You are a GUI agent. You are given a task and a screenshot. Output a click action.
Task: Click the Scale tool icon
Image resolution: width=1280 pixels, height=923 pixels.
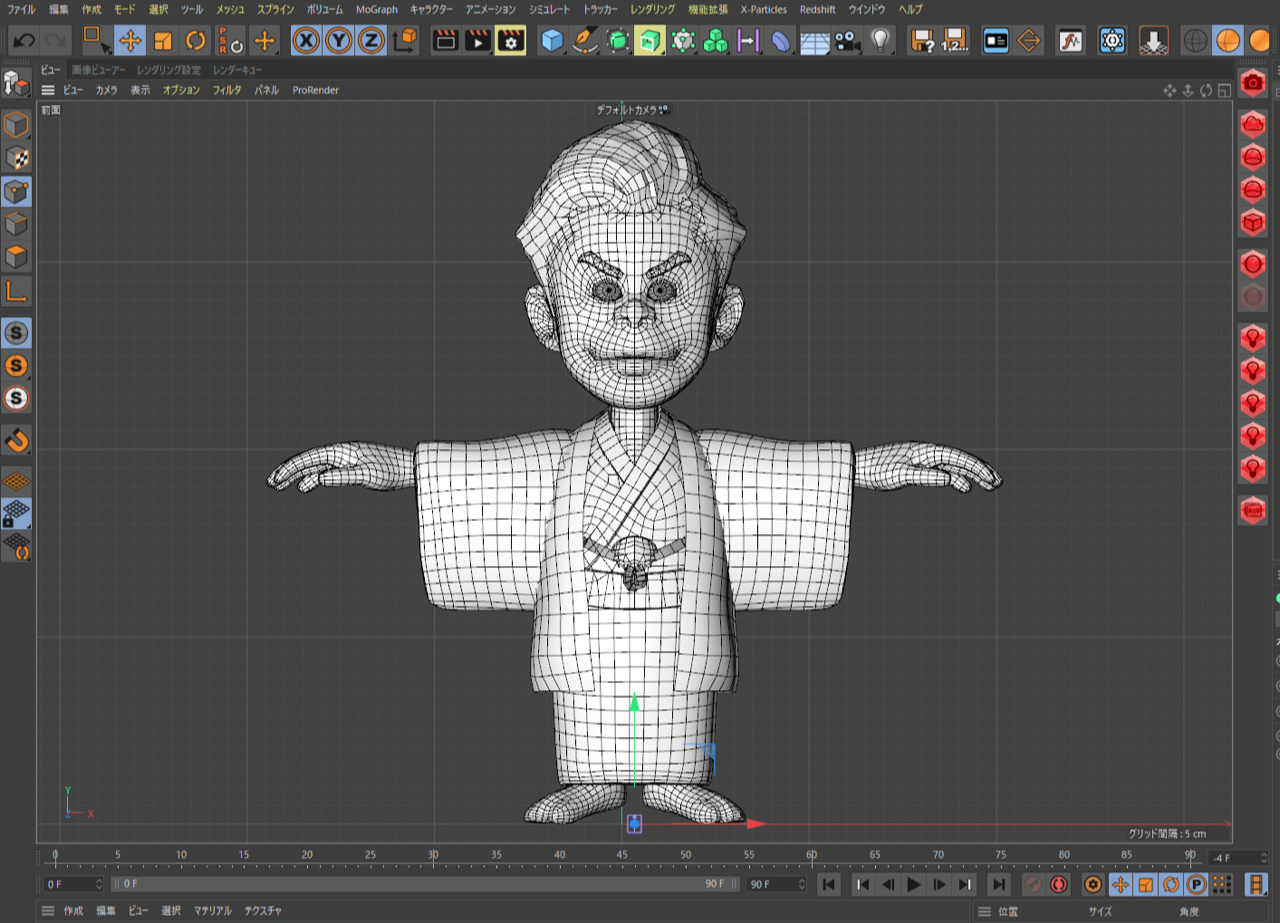tap(163, 41)
